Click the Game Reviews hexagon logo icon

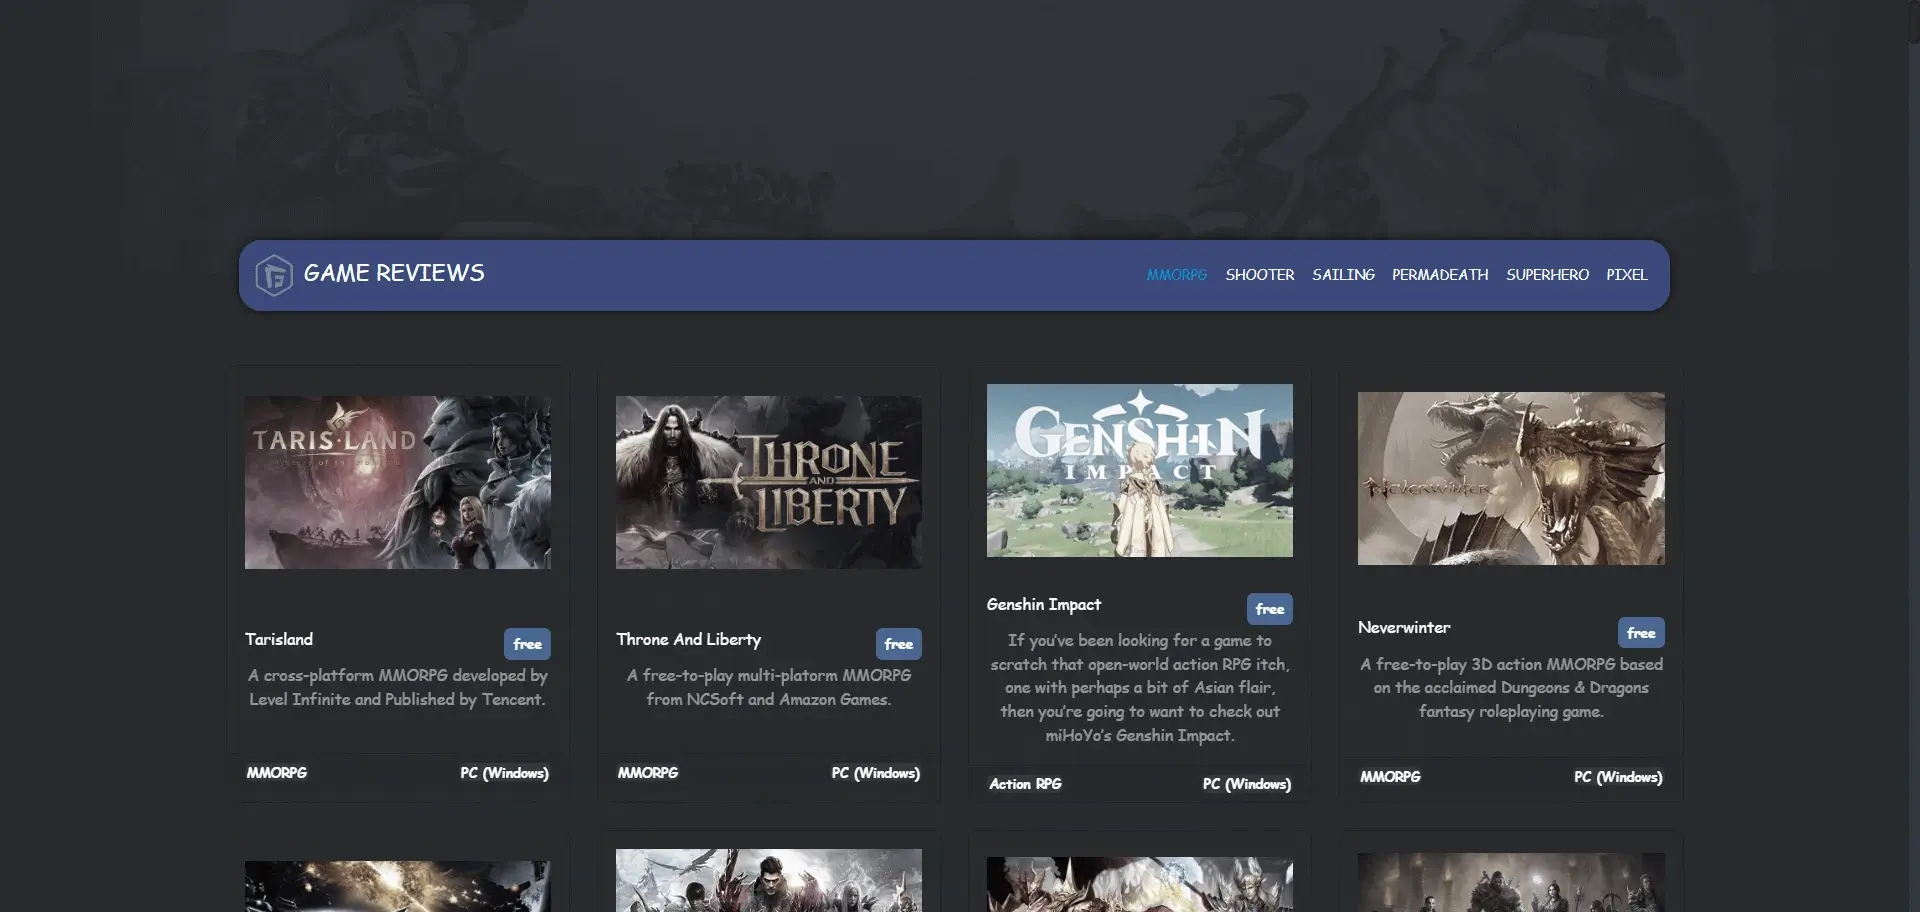[x=274, y=275]
